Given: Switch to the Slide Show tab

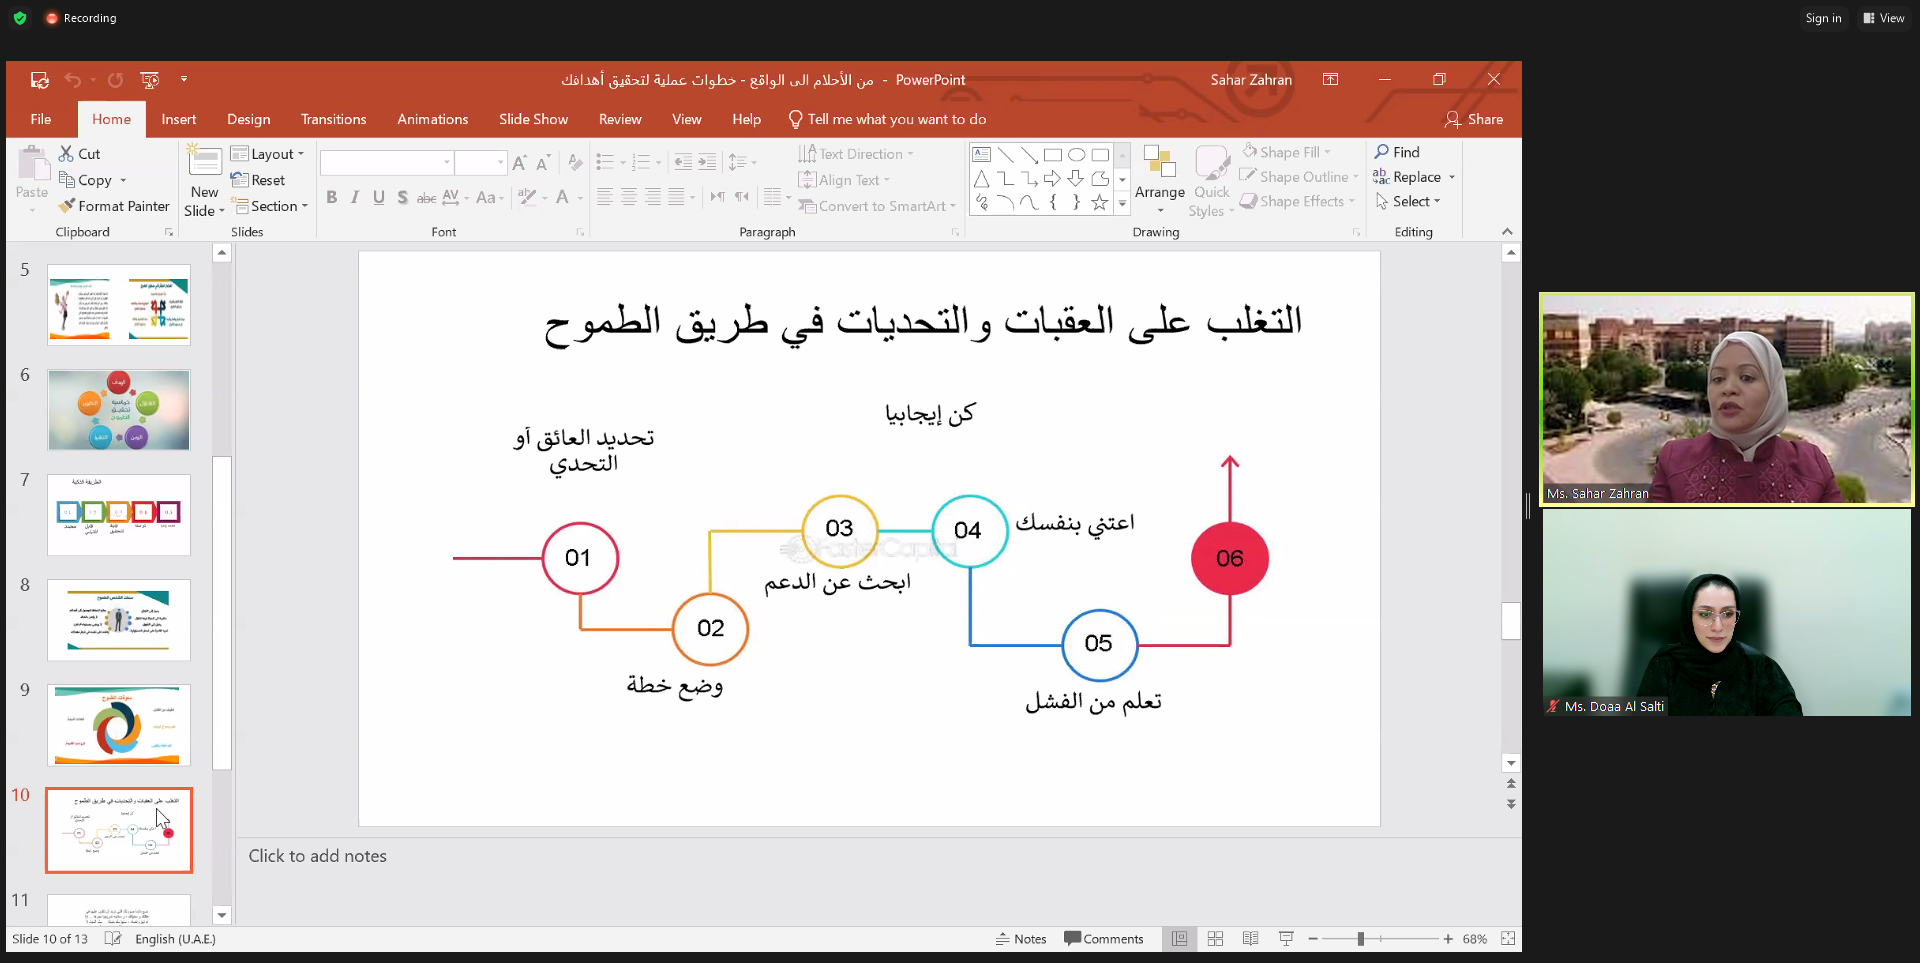Looking at the screenshot, I should (x=533, y=119).
